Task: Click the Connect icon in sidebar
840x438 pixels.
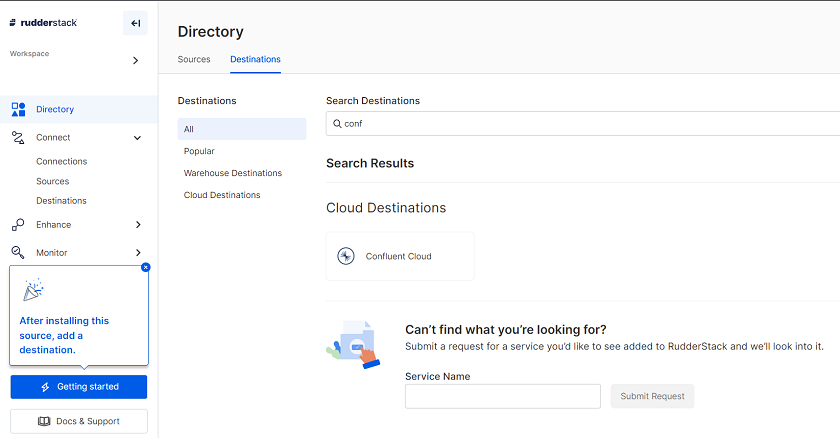Action: (x=18, y=137)
